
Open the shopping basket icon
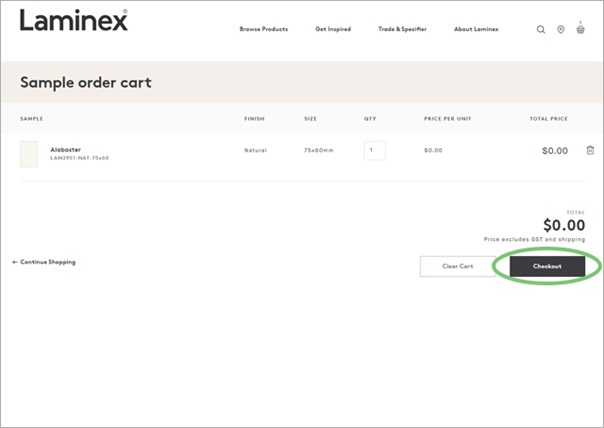point(580,29)
